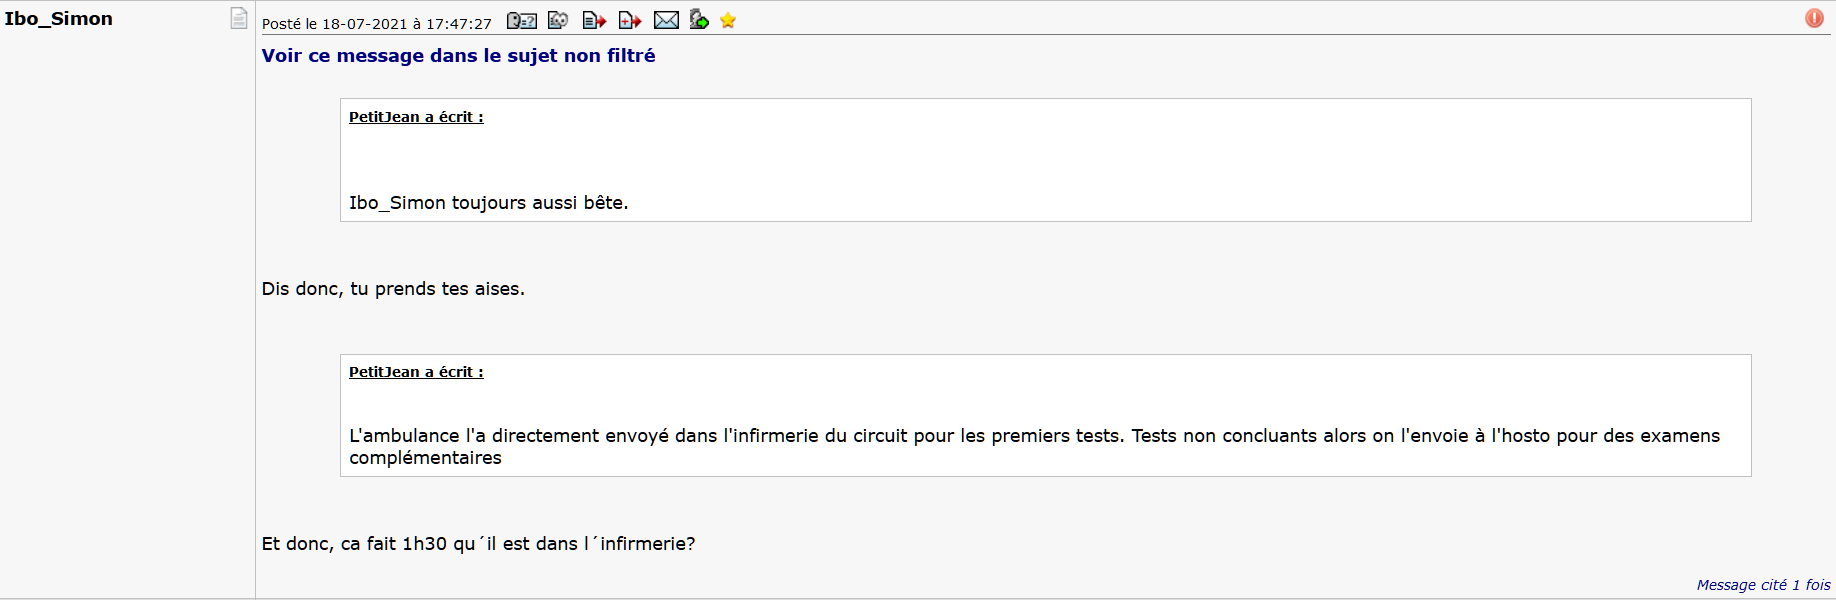Open "Voir ce message dans le sujet non filtré"
This screenshot has height=600, width=1836.
coord(458,56)
